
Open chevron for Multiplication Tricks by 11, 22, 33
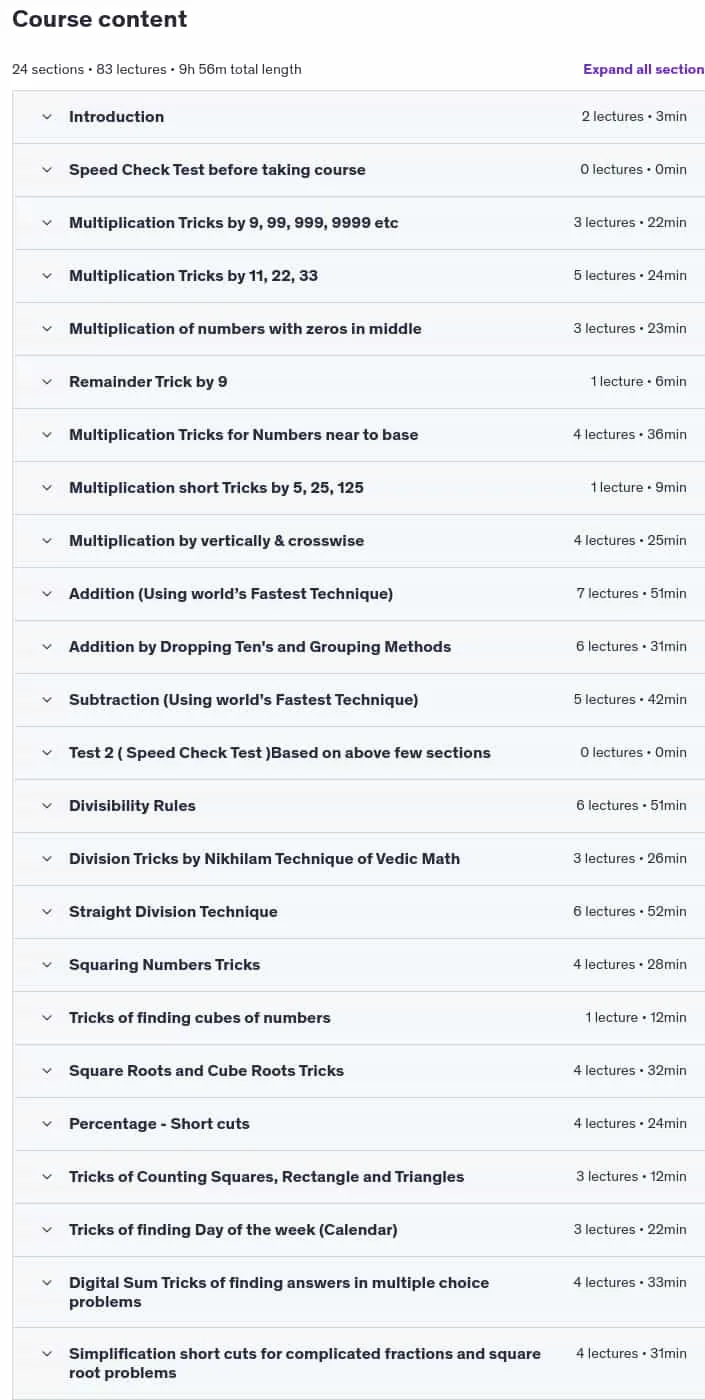pos(46,276)
